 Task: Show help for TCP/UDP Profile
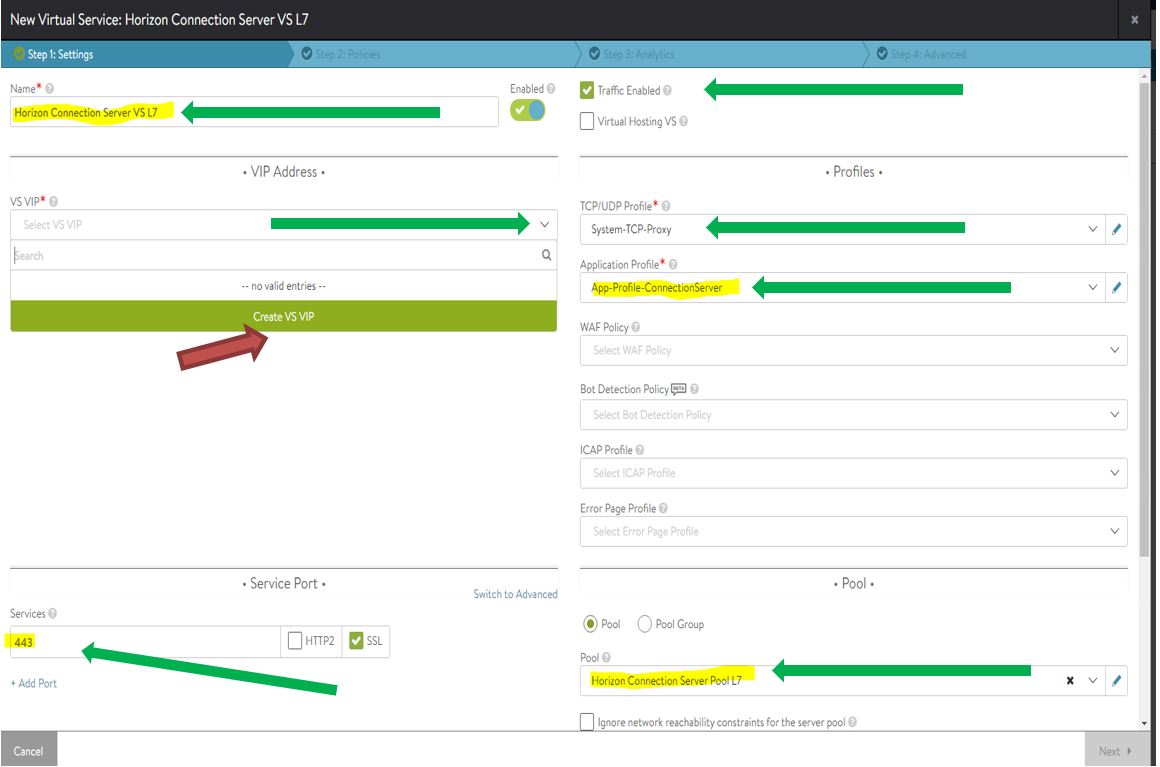coord(666,206)
